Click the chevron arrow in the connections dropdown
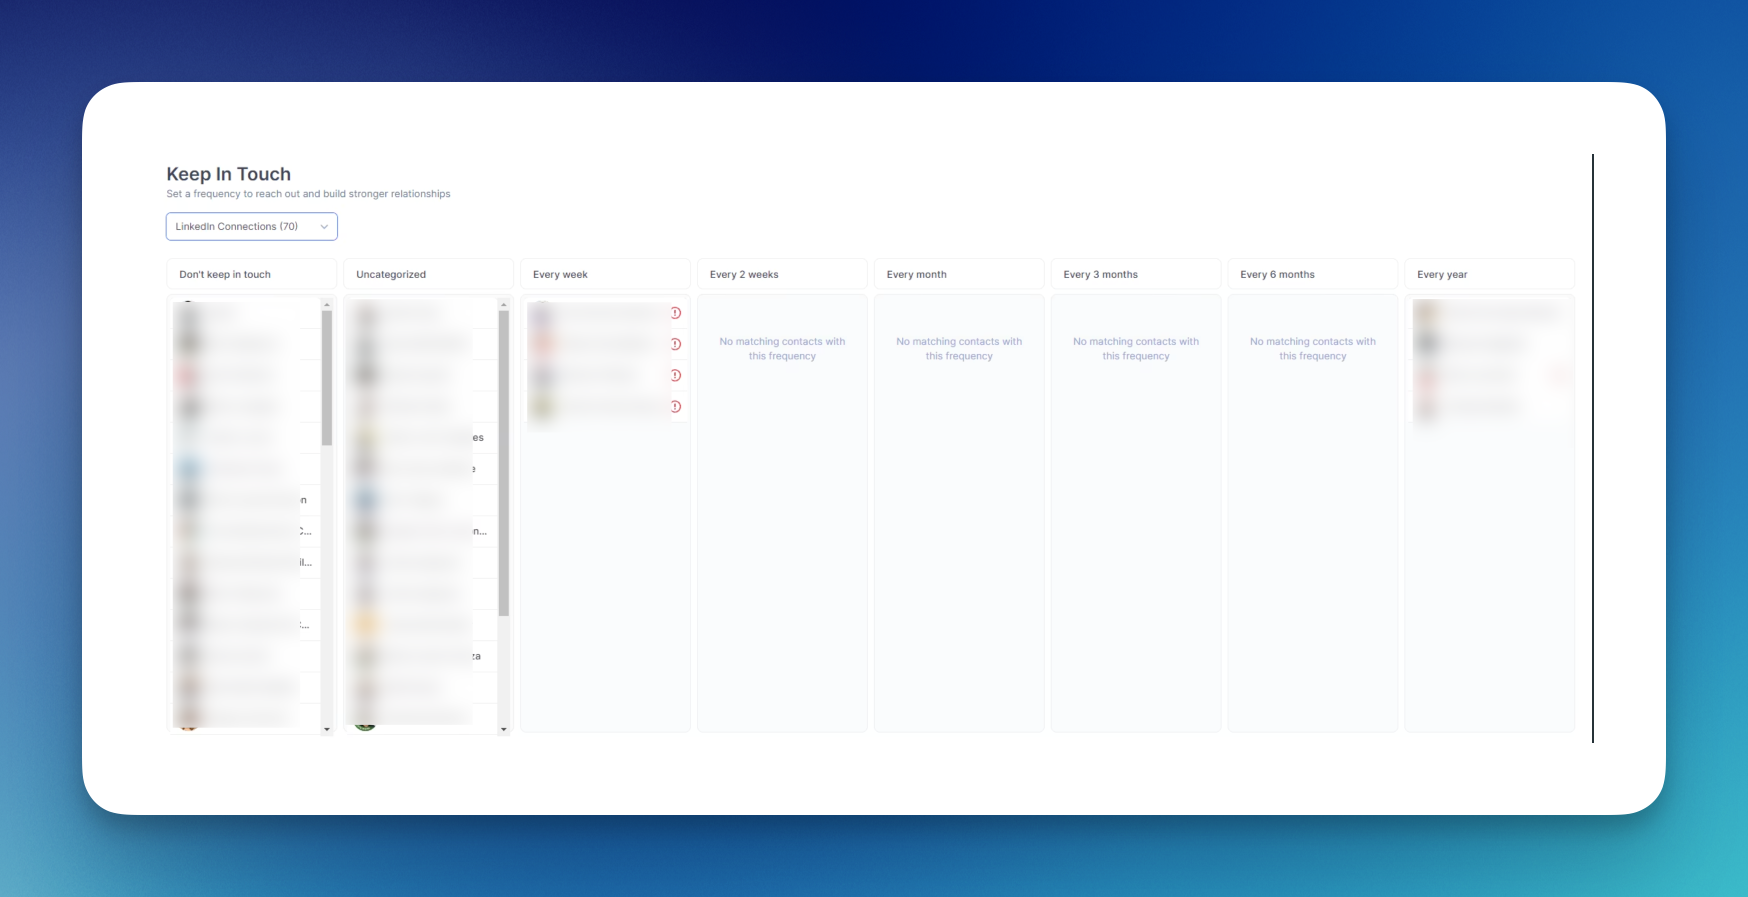1748x897 pixels. pyautogui.click(x=324, y=227)
